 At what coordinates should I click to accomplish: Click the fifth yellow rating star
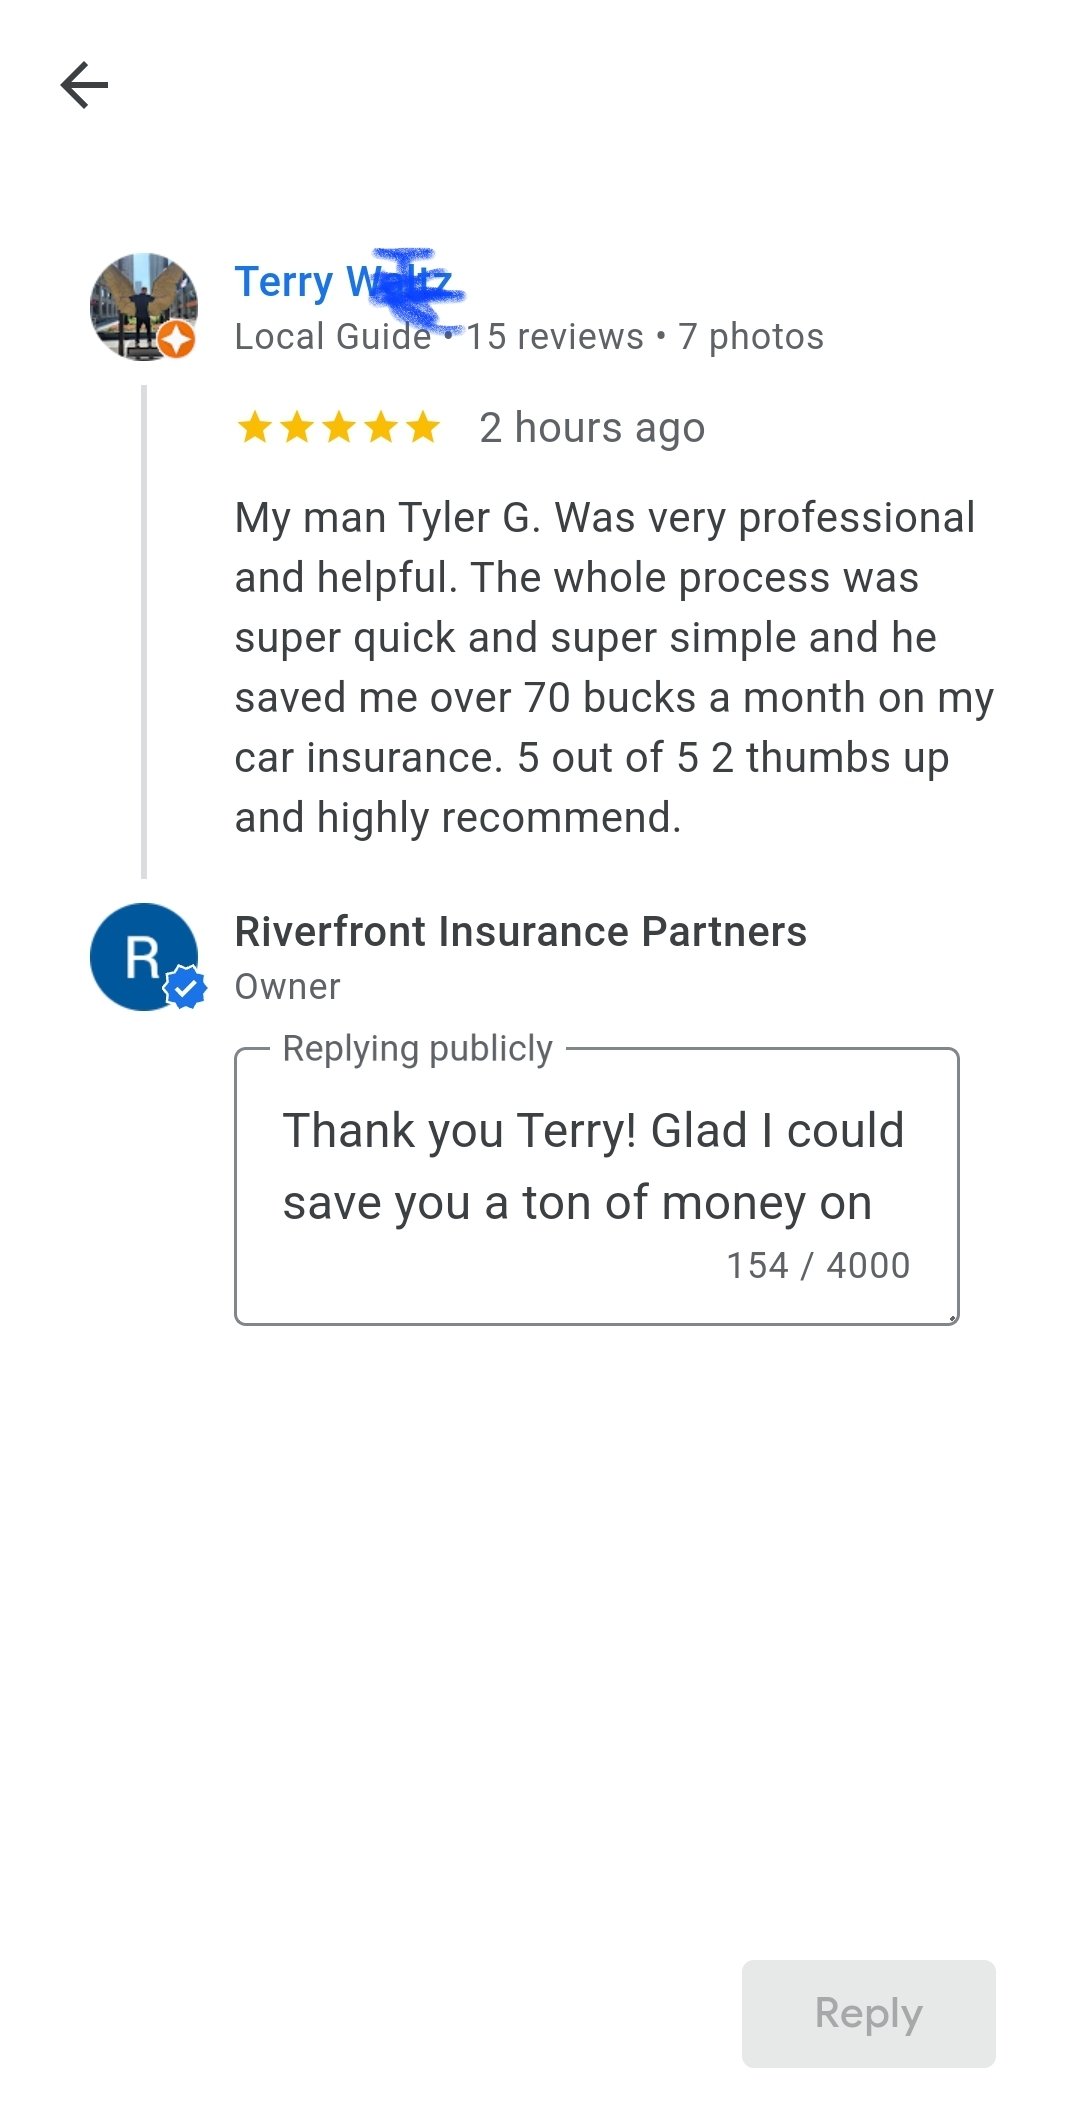pos(423,428)
